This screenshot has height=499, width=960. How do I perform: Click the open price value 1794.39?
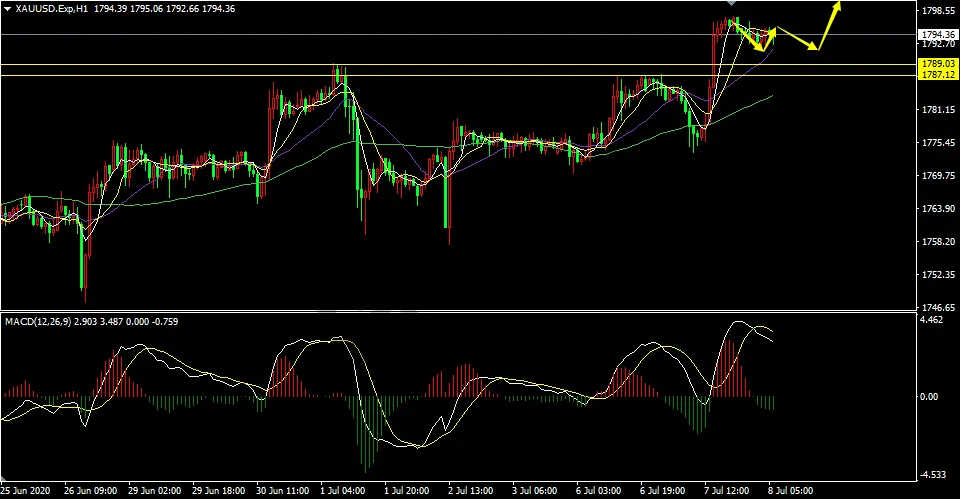pos(110,9)
